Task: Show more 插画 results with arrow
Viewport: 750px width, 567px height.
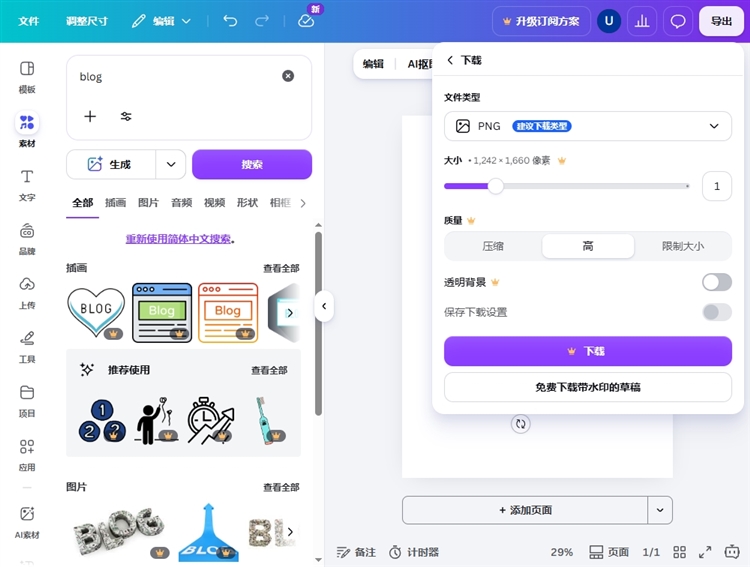Action: tap(289, 313)
